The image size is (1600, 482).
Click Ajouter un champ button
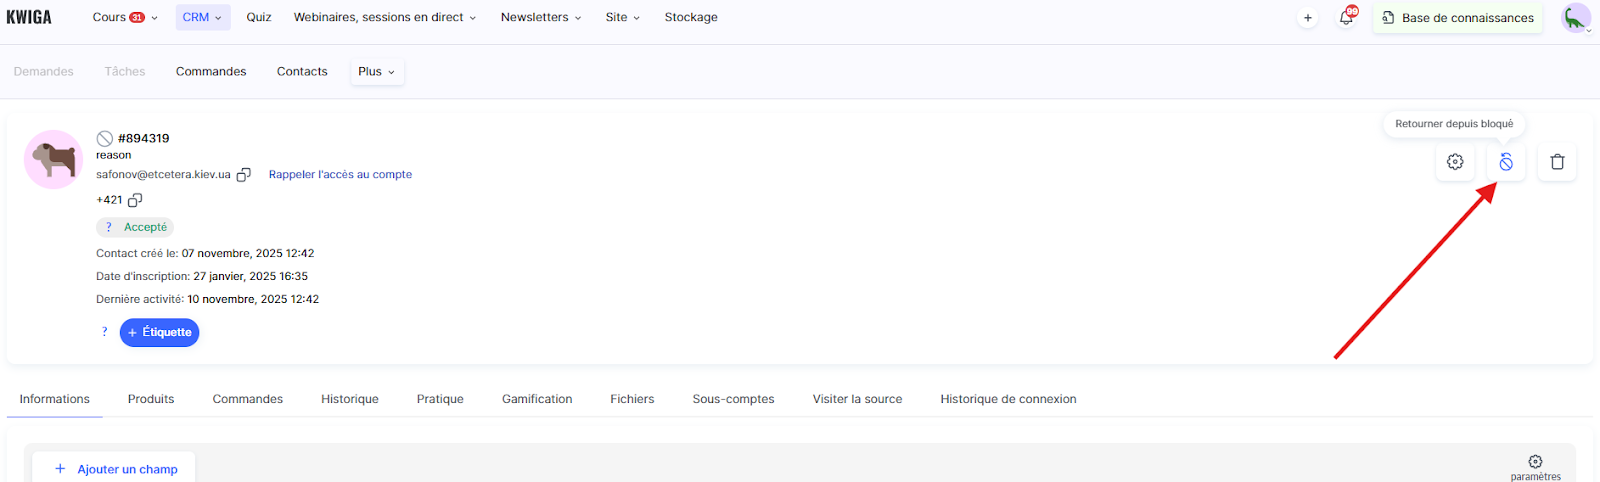[x=116, y=469]
